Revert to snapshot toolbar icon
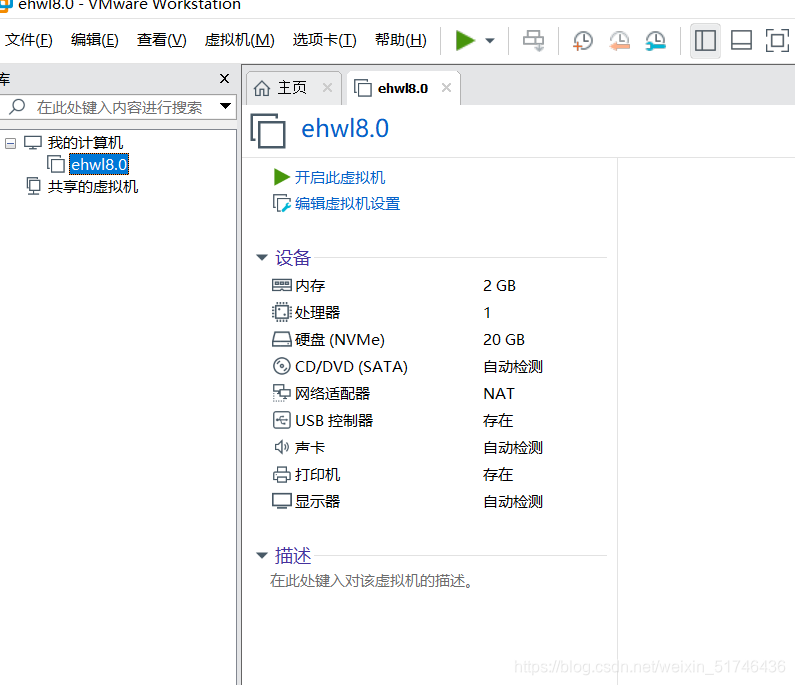The image size is (795, 685). point(619,41)
